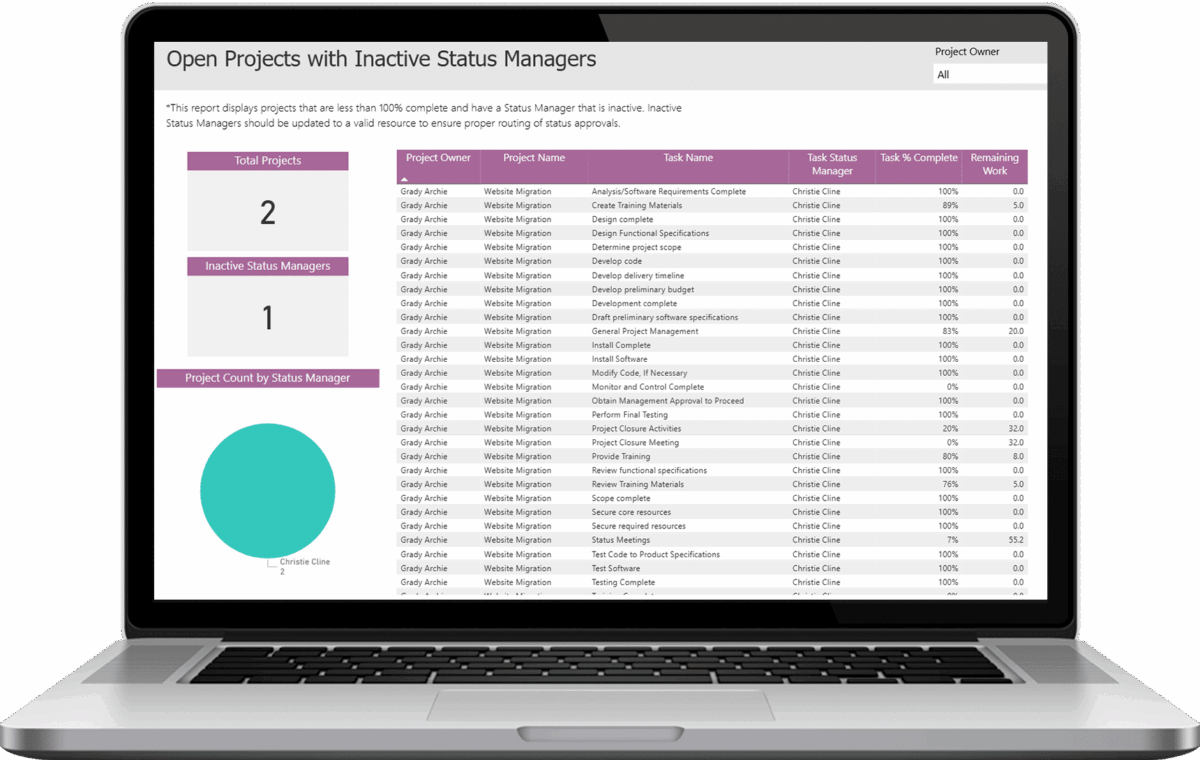The height and width of the screenshot is (760, 1200).
Task: Select the teal pie chart for Christie Cline
Action: tap(268, 490)
